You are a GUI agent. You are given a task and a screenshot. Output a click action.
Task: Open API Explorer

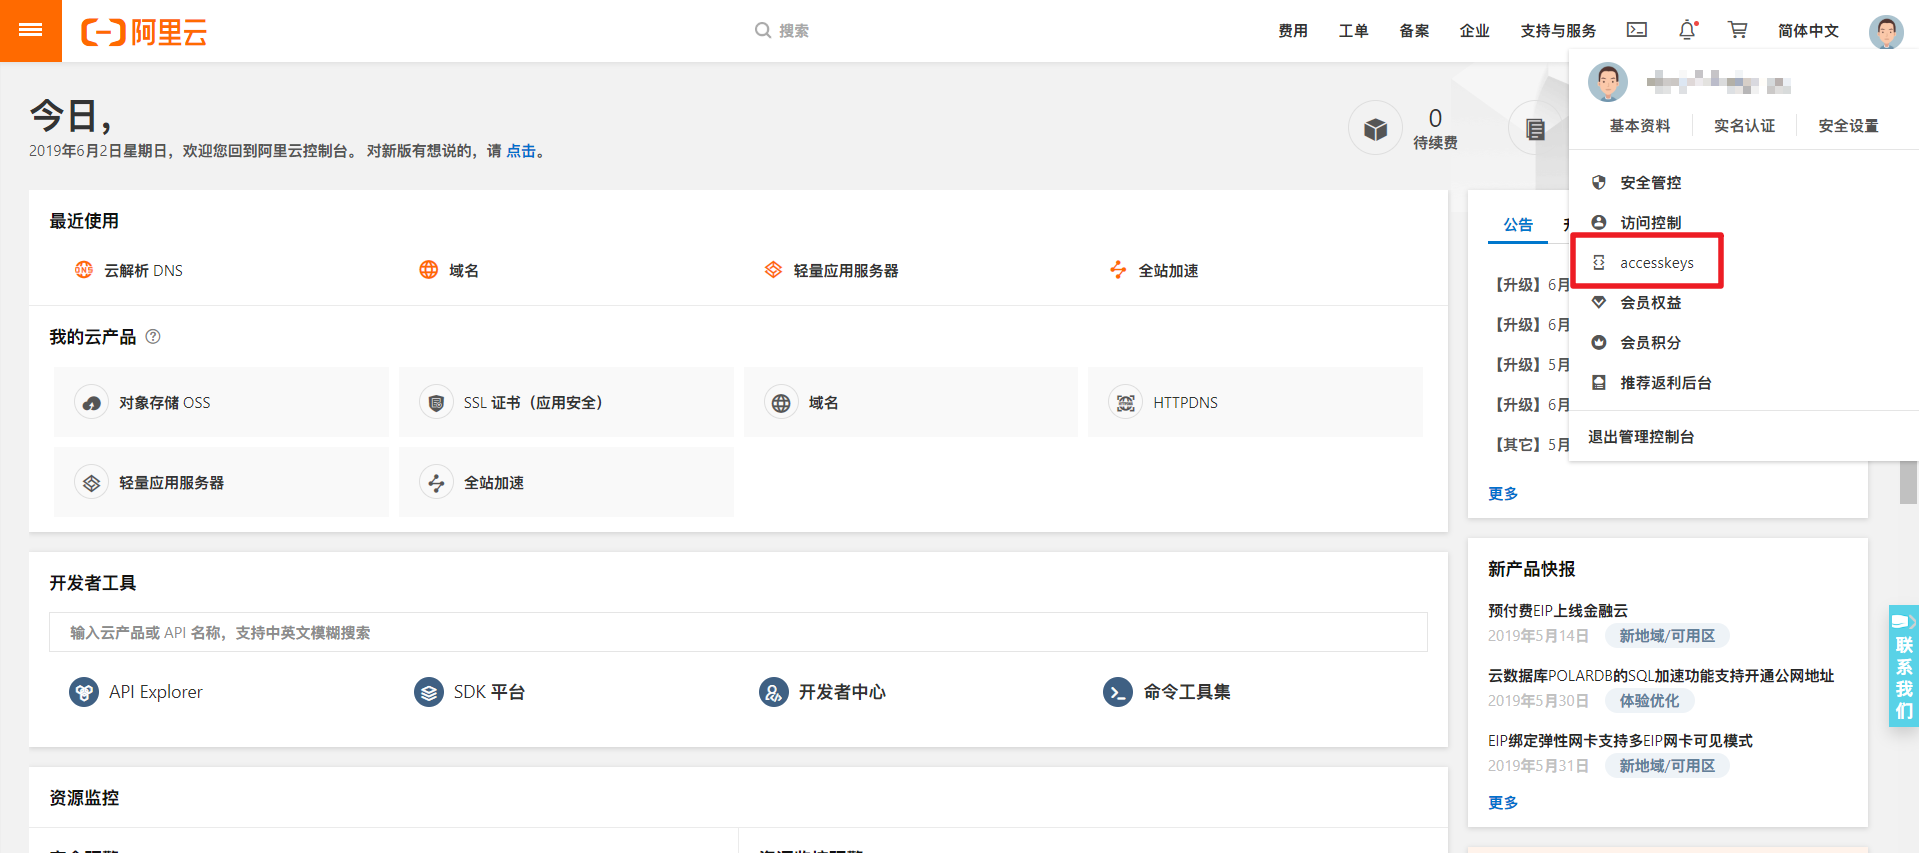[x=136, y=692]
